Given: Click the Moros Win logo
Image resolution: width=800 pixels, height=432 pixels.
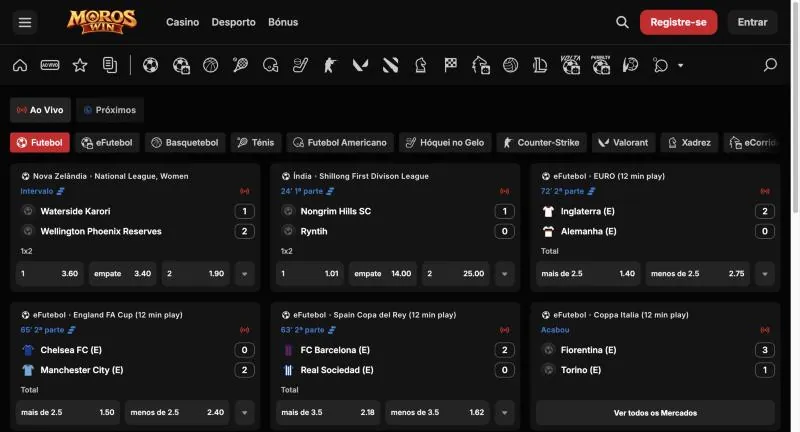Looking at the screenshot, I should pyautogui.click(x=102, y=22).
